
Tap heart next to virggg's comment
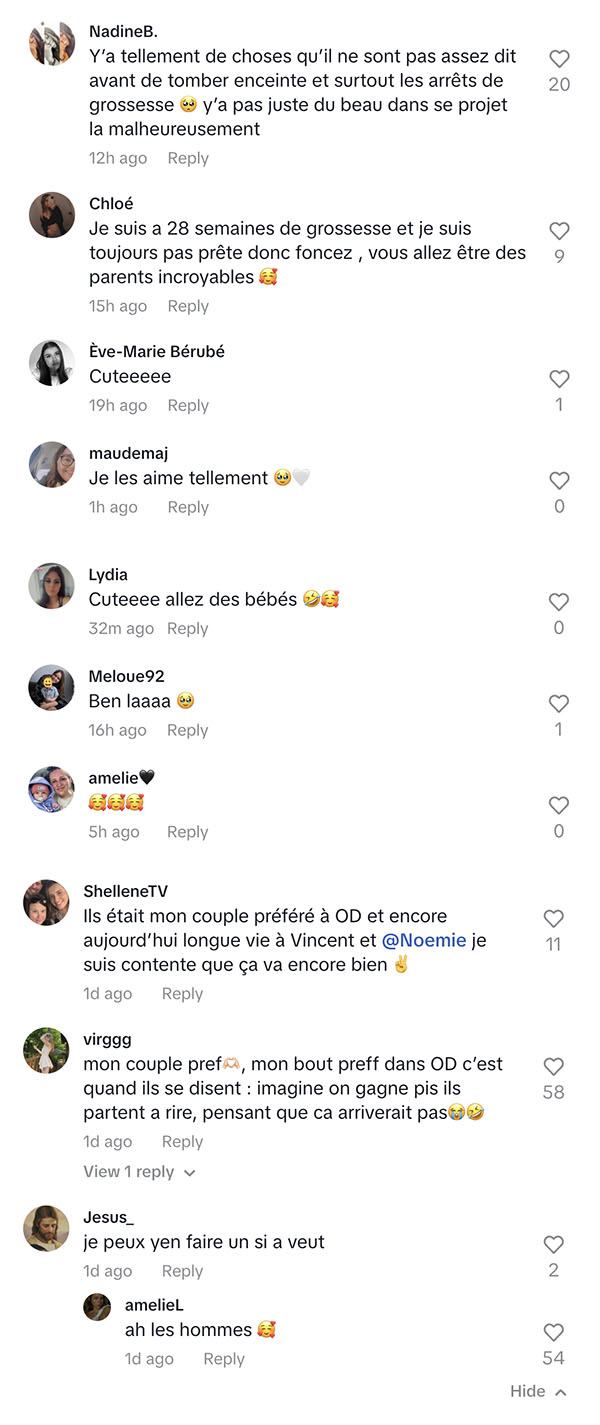click(553, 1067)
